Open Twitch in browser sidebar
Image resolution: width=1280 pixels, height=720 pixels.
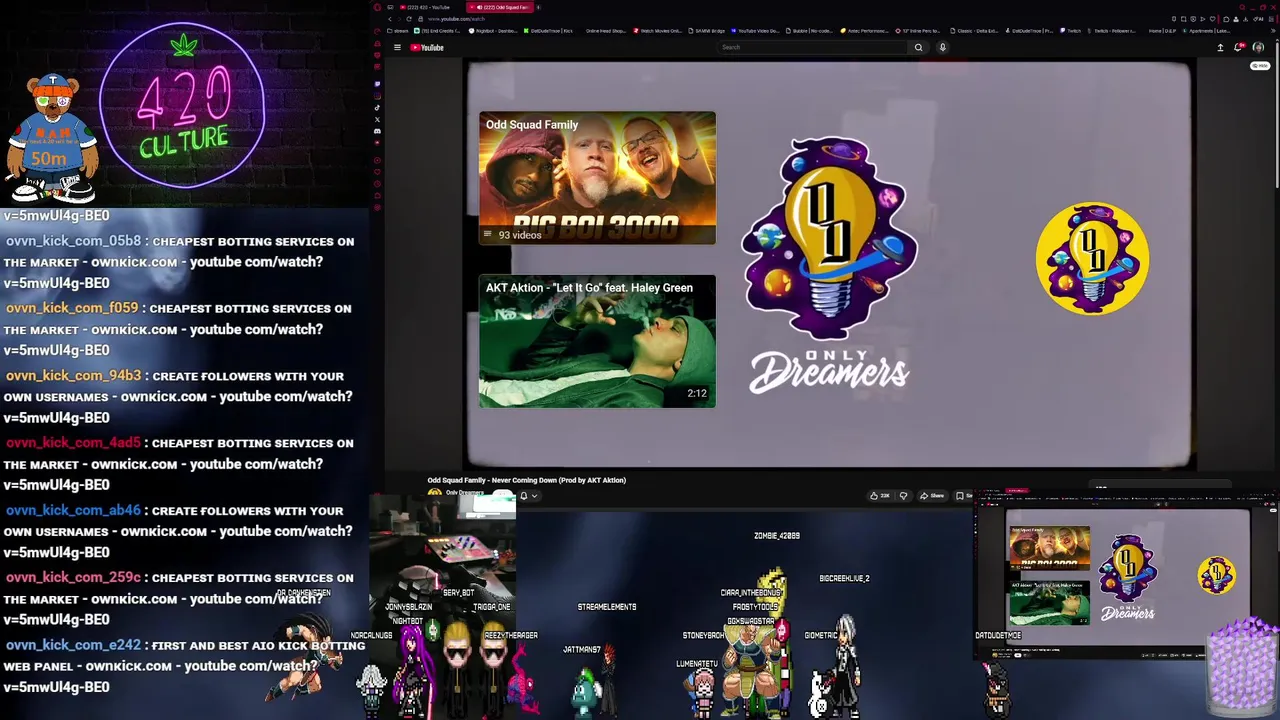(377, 84)
